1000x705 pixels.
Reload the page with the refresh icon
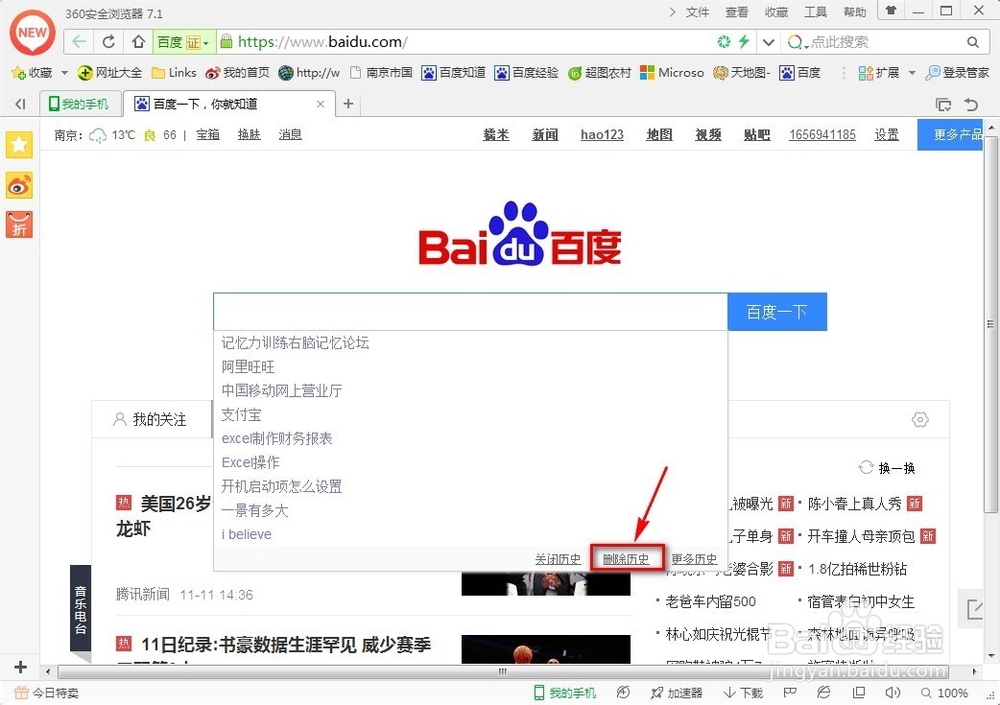tap(108, 42)
